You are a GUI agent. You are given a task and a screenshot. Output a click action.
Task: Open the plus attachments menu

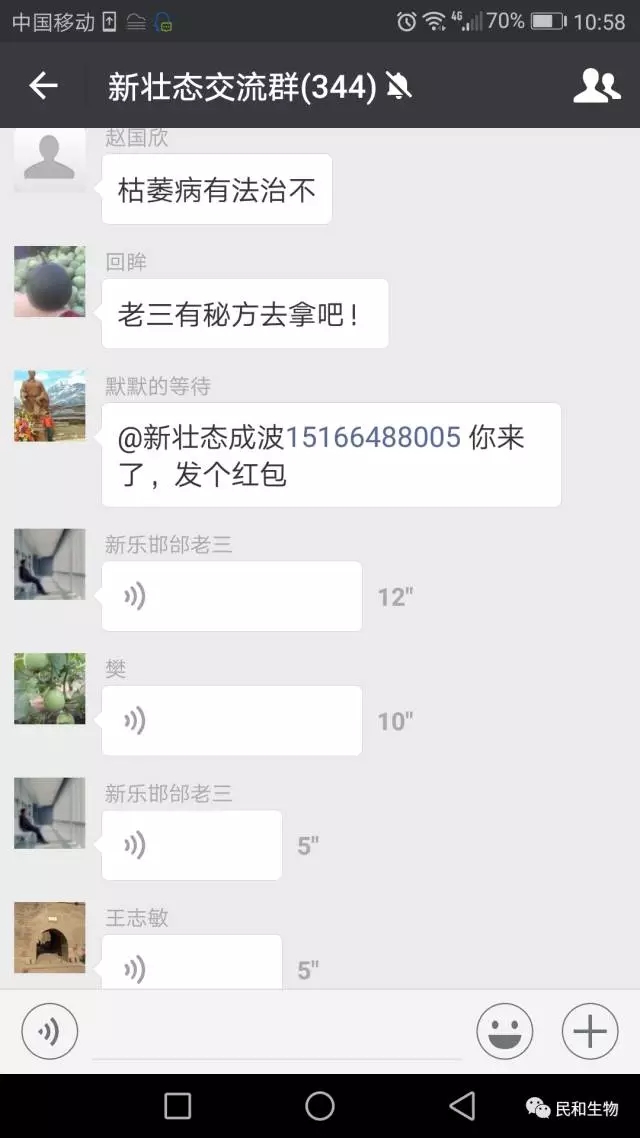(x=590, y=1031)
